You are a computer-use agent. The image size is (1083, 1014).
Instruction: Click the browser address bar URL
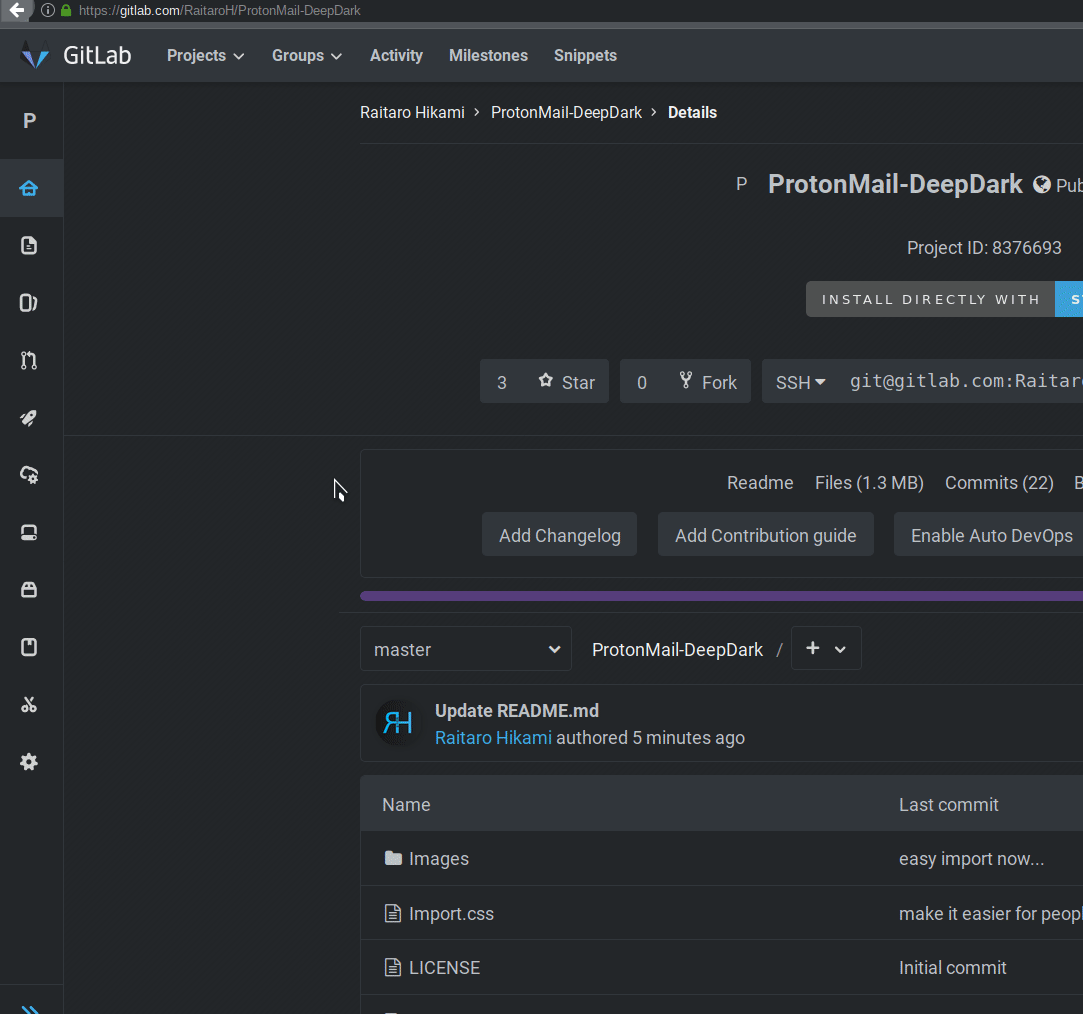(220, 10)
